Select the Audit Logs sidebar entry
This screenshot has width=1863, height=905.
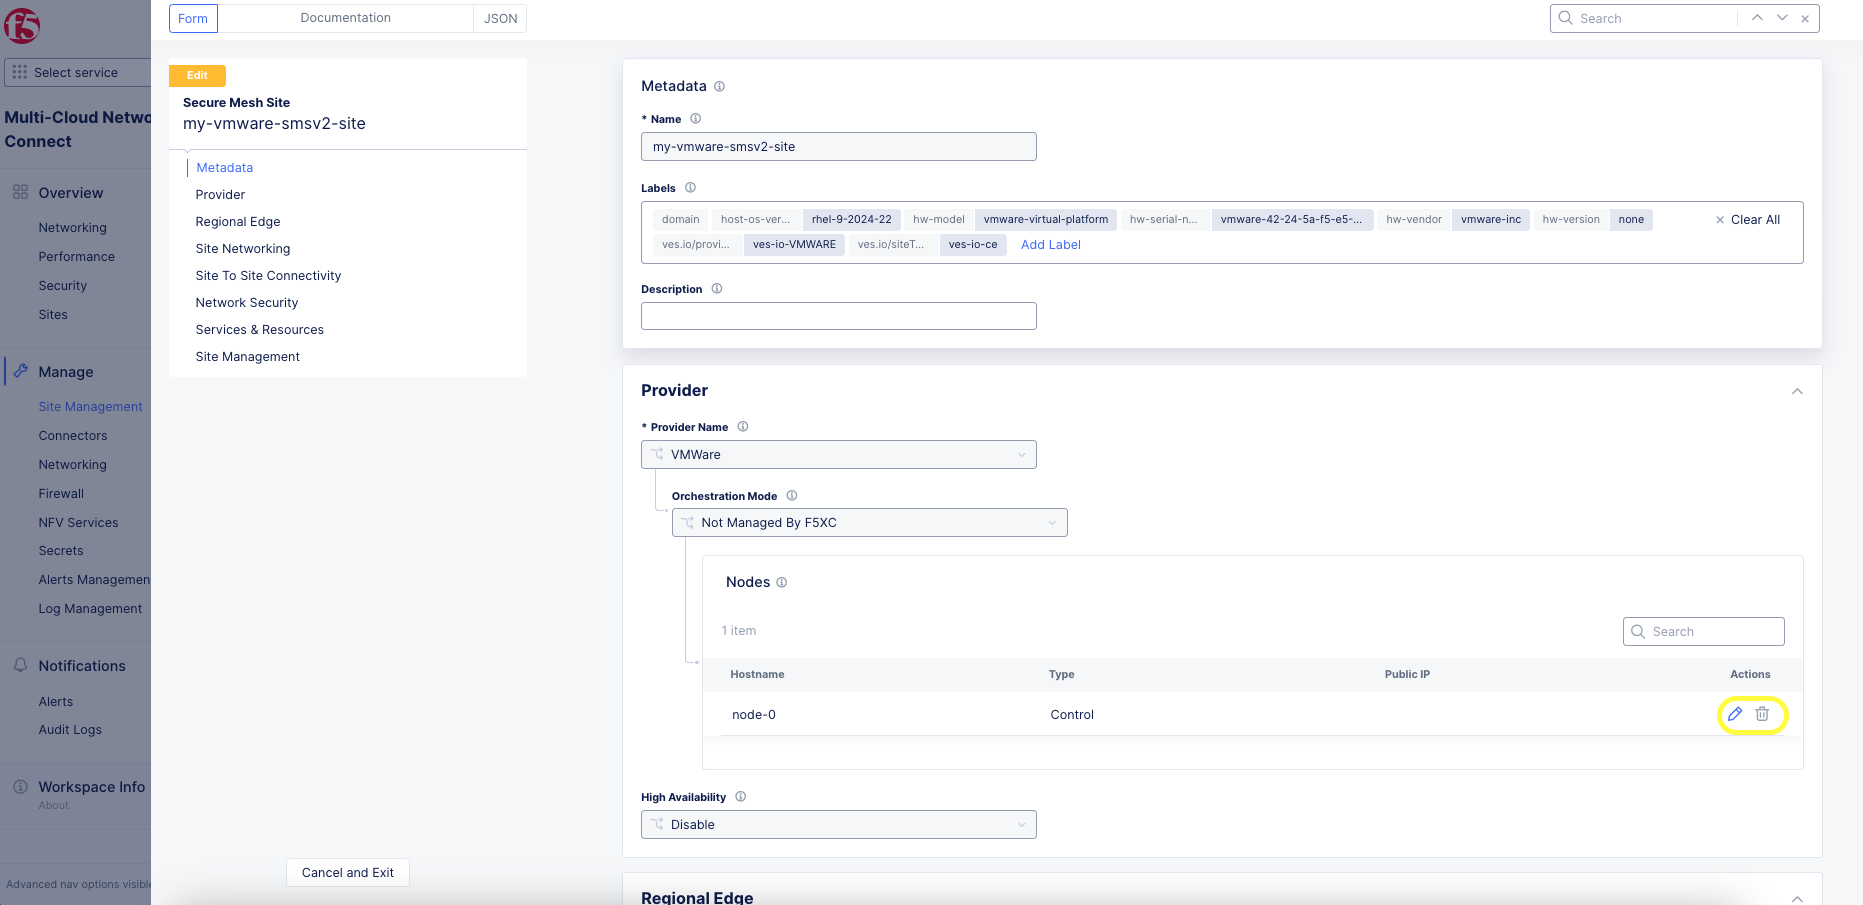[70, 729]
